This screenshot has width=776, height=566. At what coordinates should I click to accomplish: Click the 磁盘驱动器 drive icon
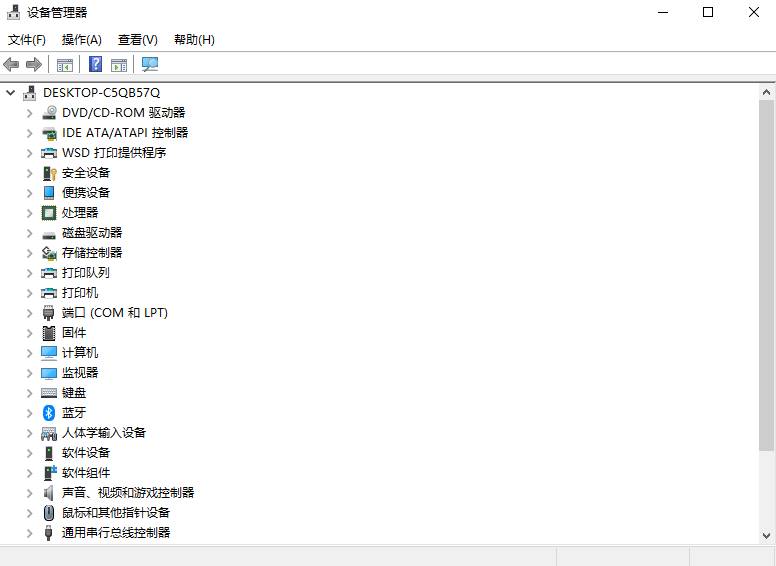tap(49, 235)
